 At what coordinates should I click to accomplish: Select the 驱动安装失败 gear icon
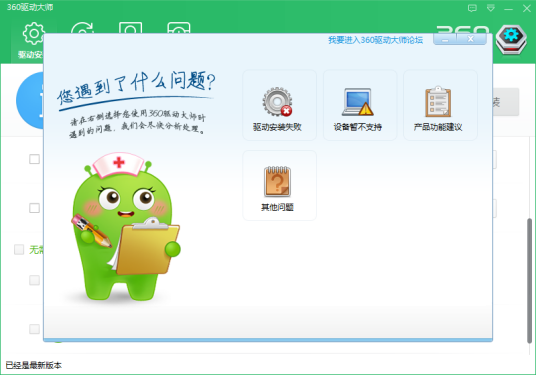coord(277,102)
